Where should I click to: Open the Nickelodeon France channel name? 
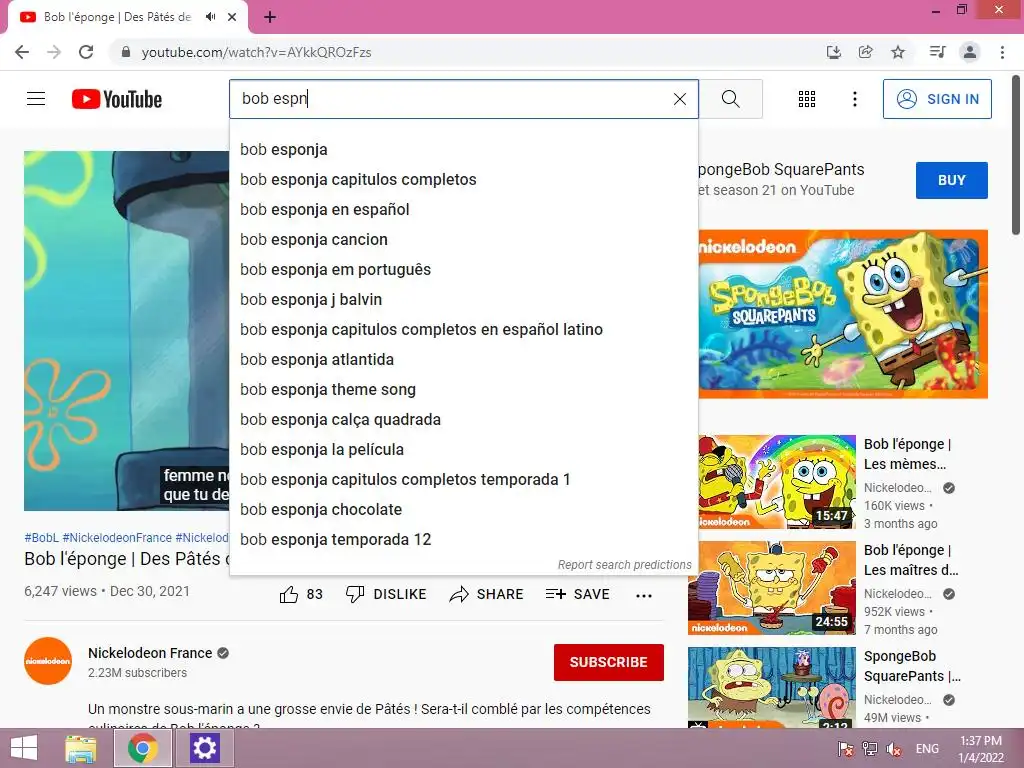(150, 653)
